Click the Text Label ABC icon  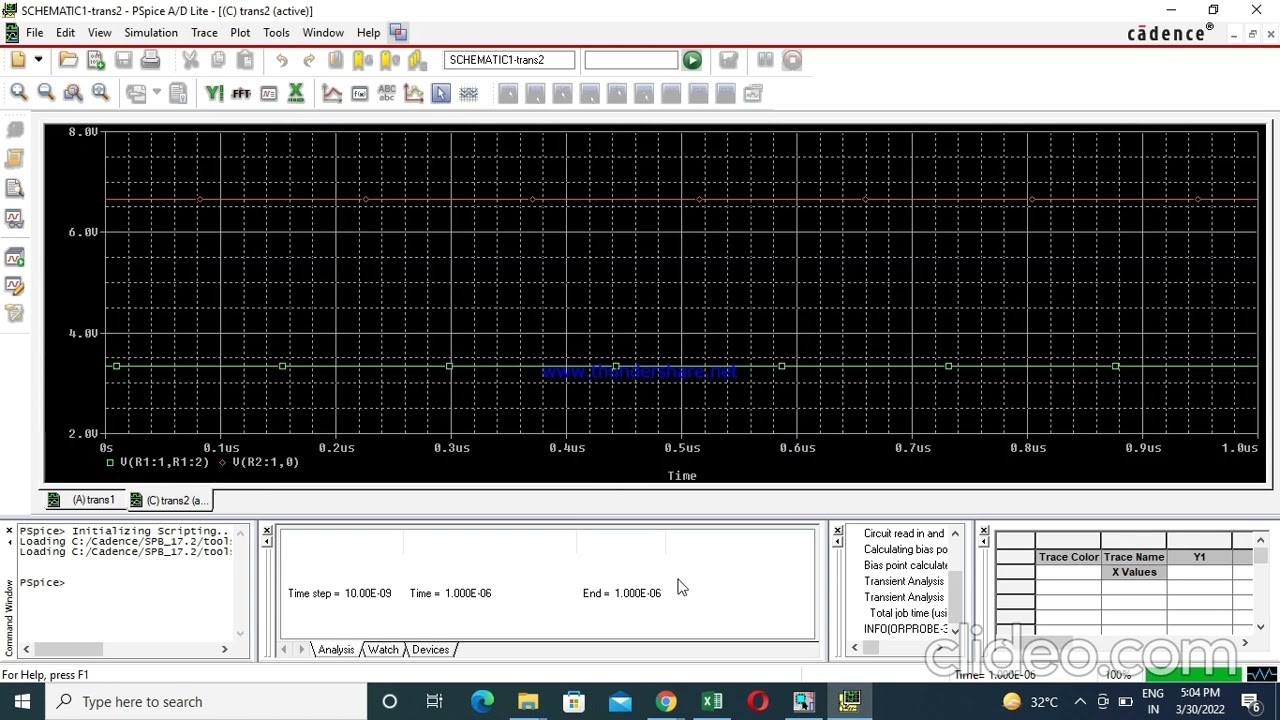[x=387, y=93]
